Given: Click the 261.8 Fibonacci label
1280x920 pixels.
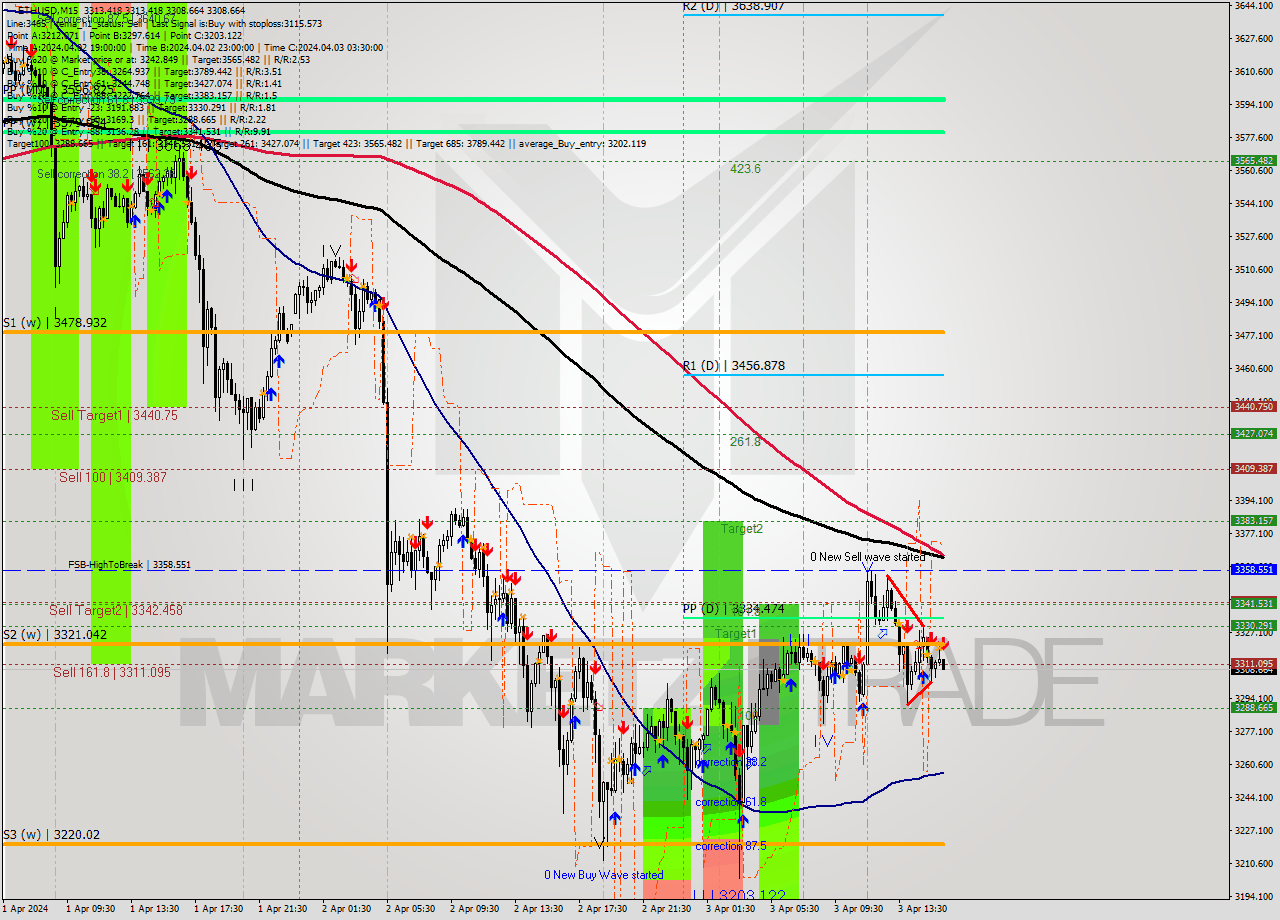Looking at the screenshot, I should point(745,441).
